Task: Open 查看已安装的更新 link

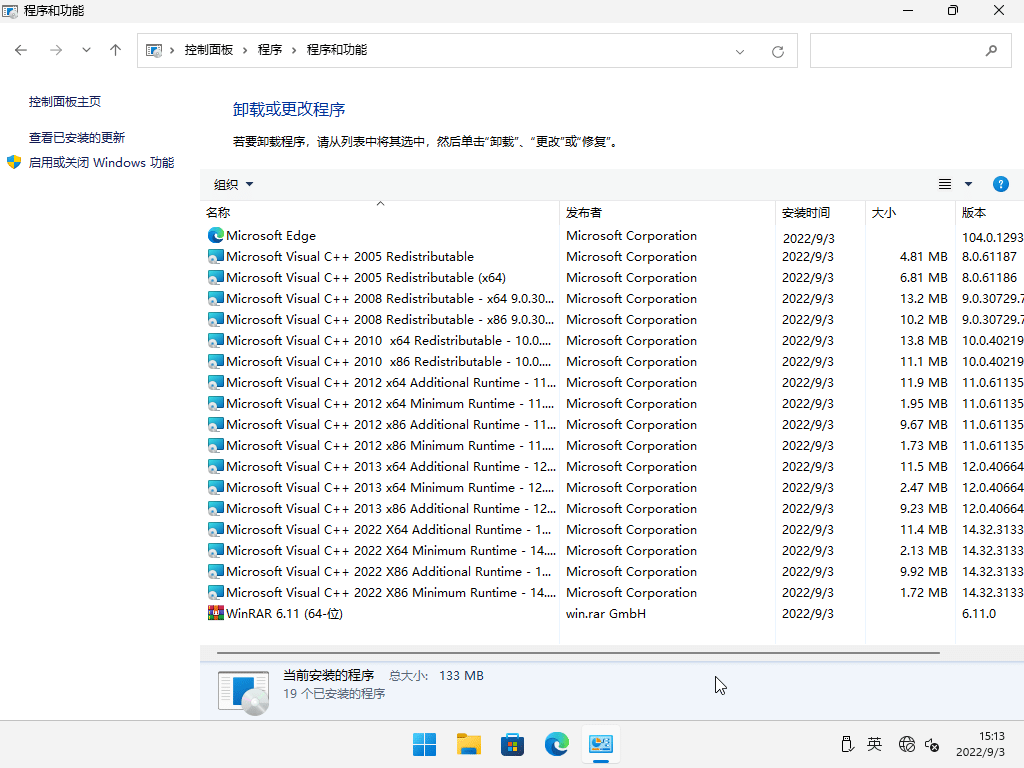Action: (77, 138)
